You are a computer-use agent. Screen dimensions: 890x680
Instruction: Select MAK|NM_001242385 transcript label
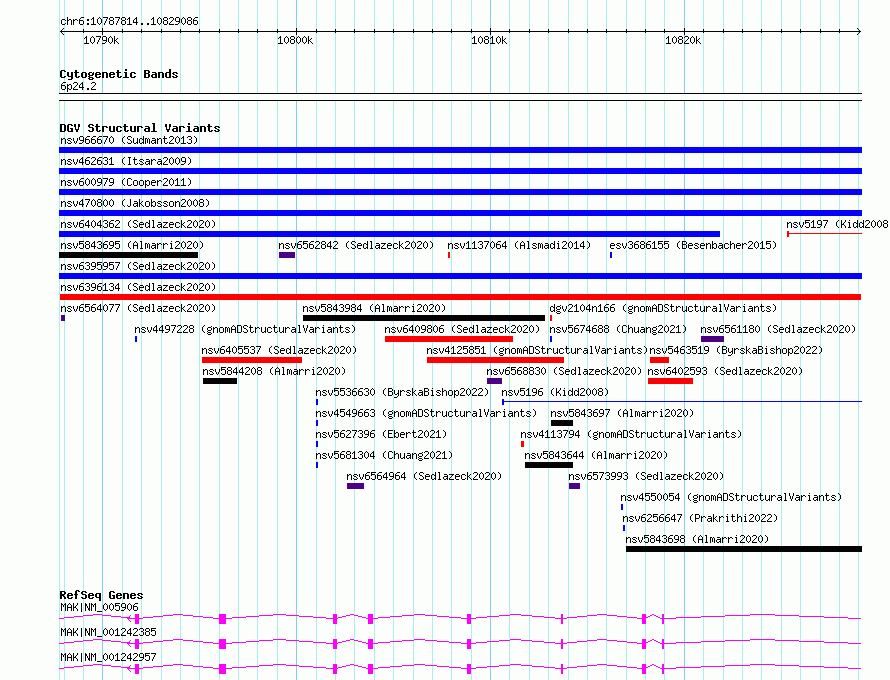point(108,632)
